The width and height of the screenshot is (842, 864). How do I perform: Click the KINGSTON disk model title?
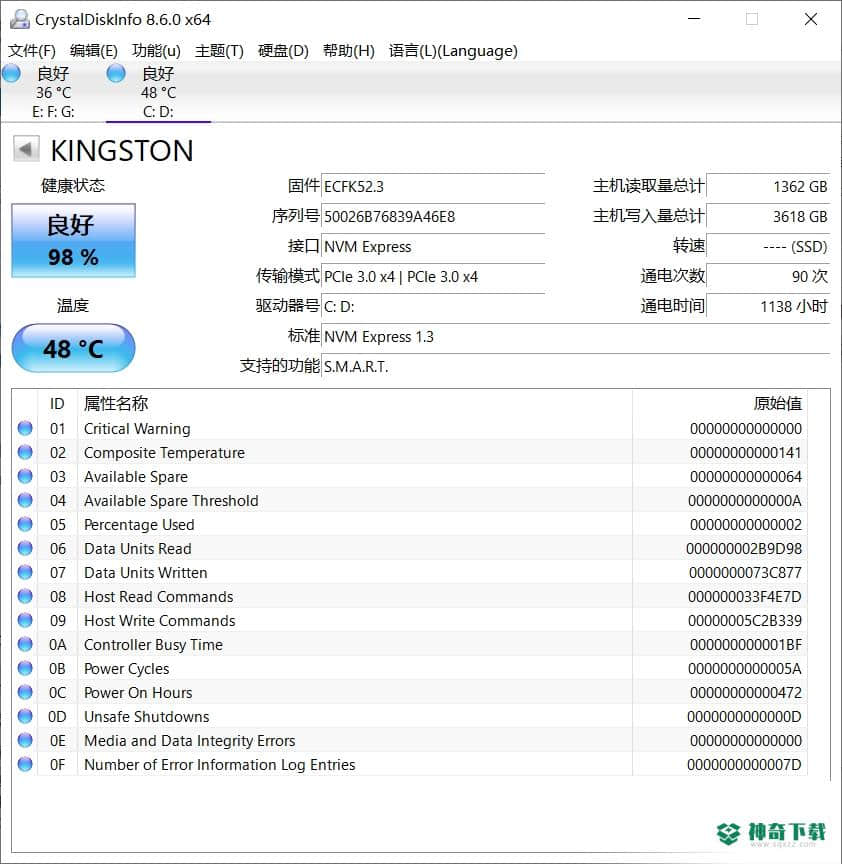122,150
